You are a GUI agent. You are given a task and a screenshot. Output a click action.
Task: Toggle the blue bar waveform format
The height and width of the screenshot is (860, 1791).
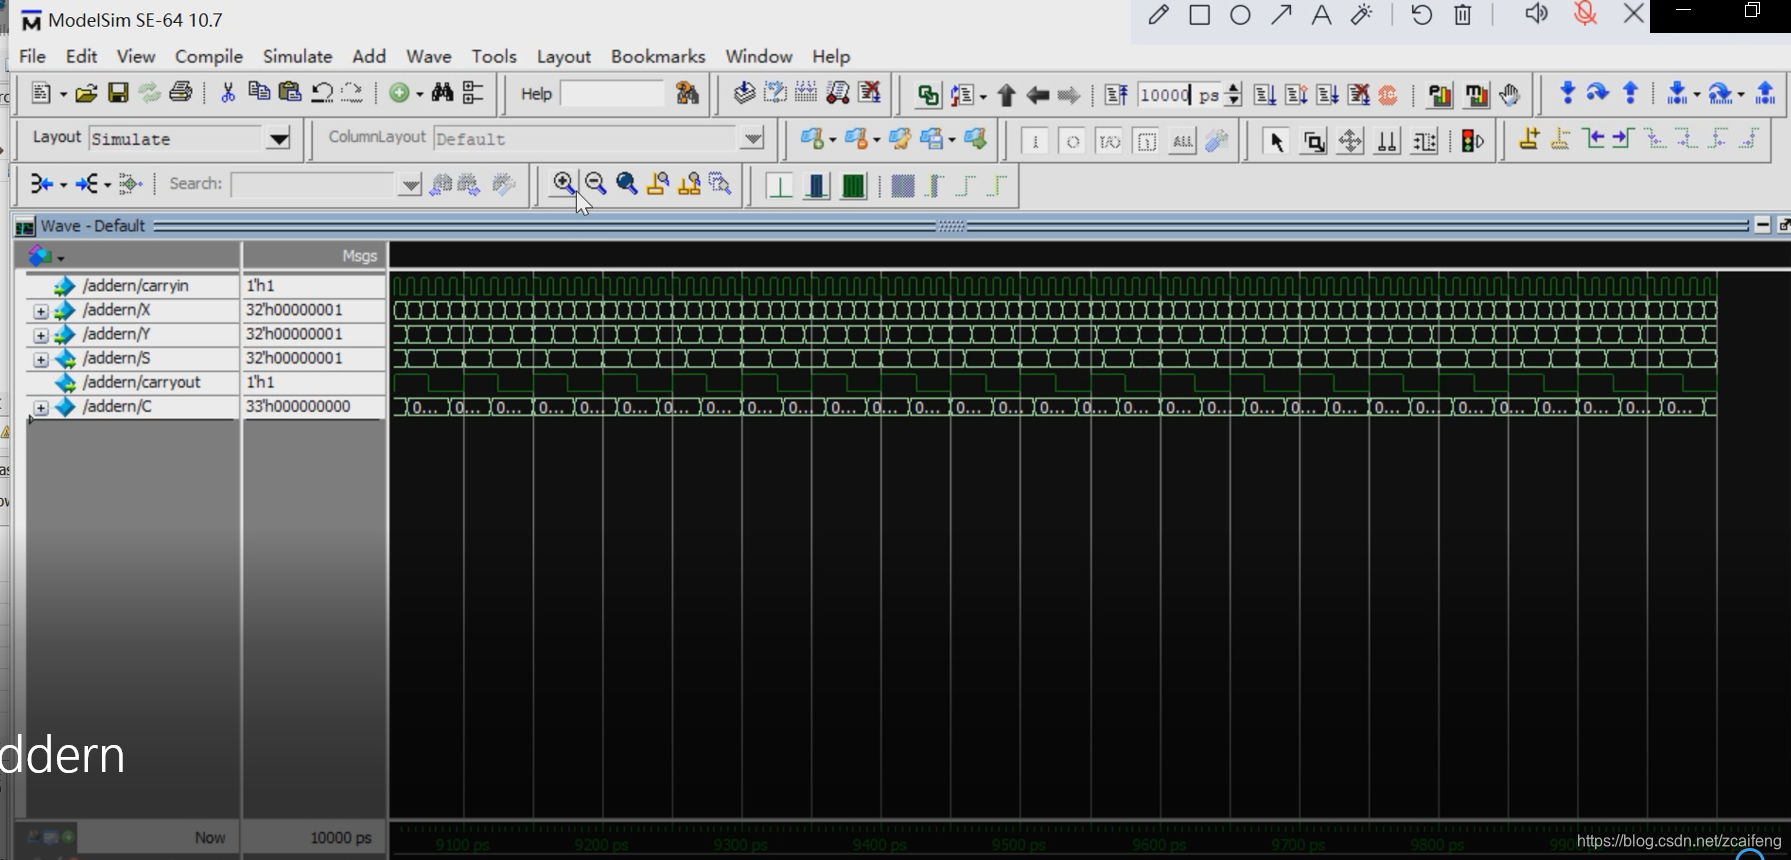(816, 186)
